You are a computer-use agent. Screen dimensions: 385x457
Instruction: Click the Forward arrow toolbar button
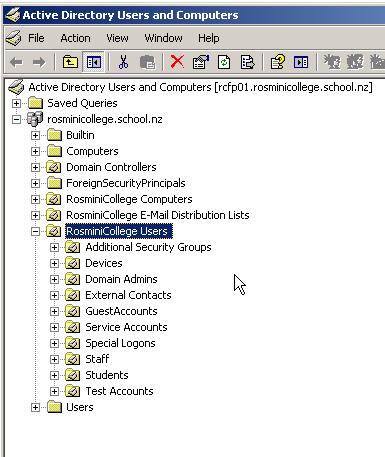(39, 62)
